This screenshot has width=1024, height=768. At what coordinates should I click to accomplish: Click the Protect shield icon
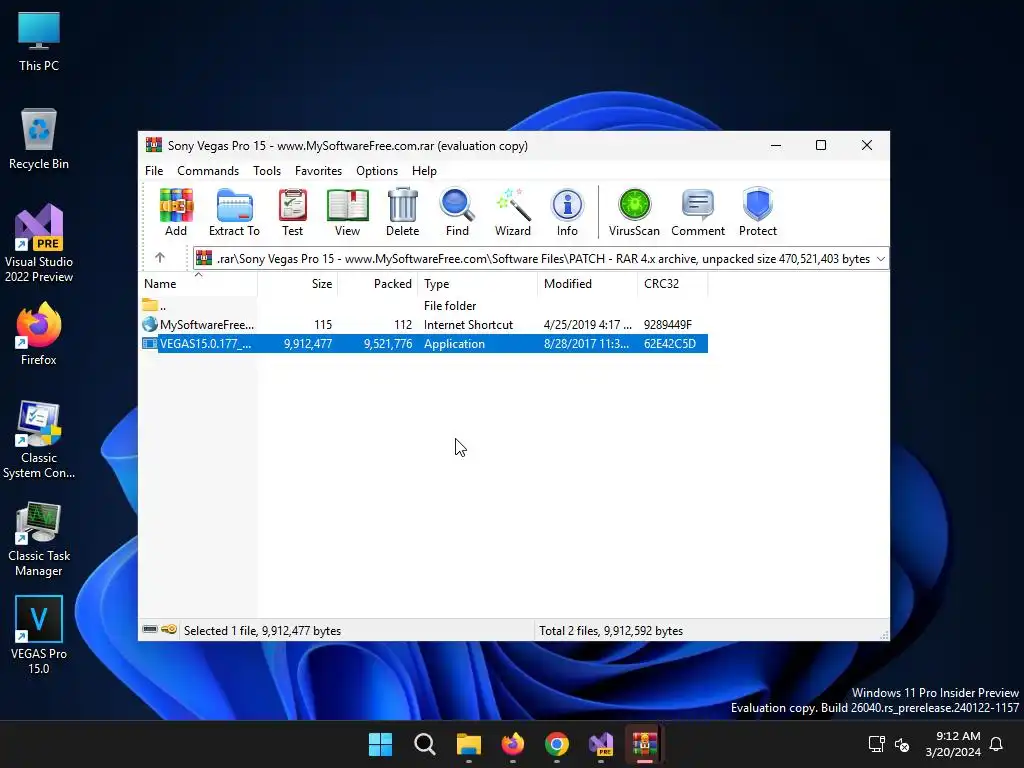[758, 212]
